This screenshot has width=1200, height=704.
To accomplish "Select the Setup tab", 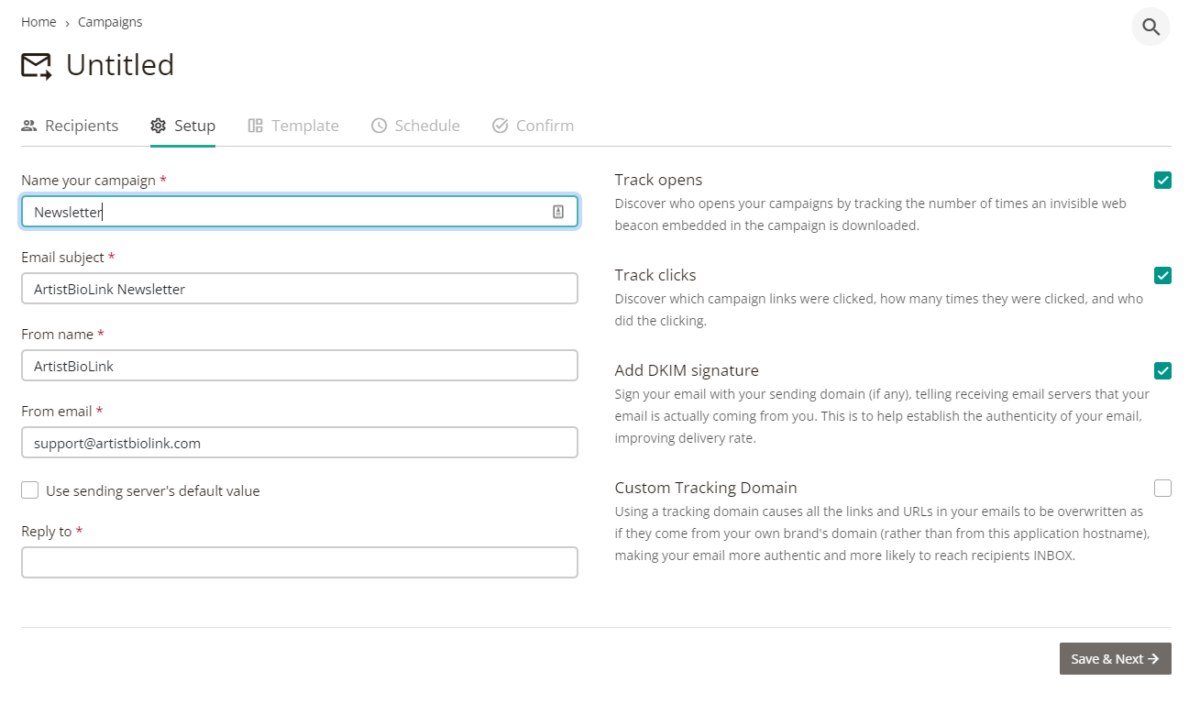I will tap(183, 126).
